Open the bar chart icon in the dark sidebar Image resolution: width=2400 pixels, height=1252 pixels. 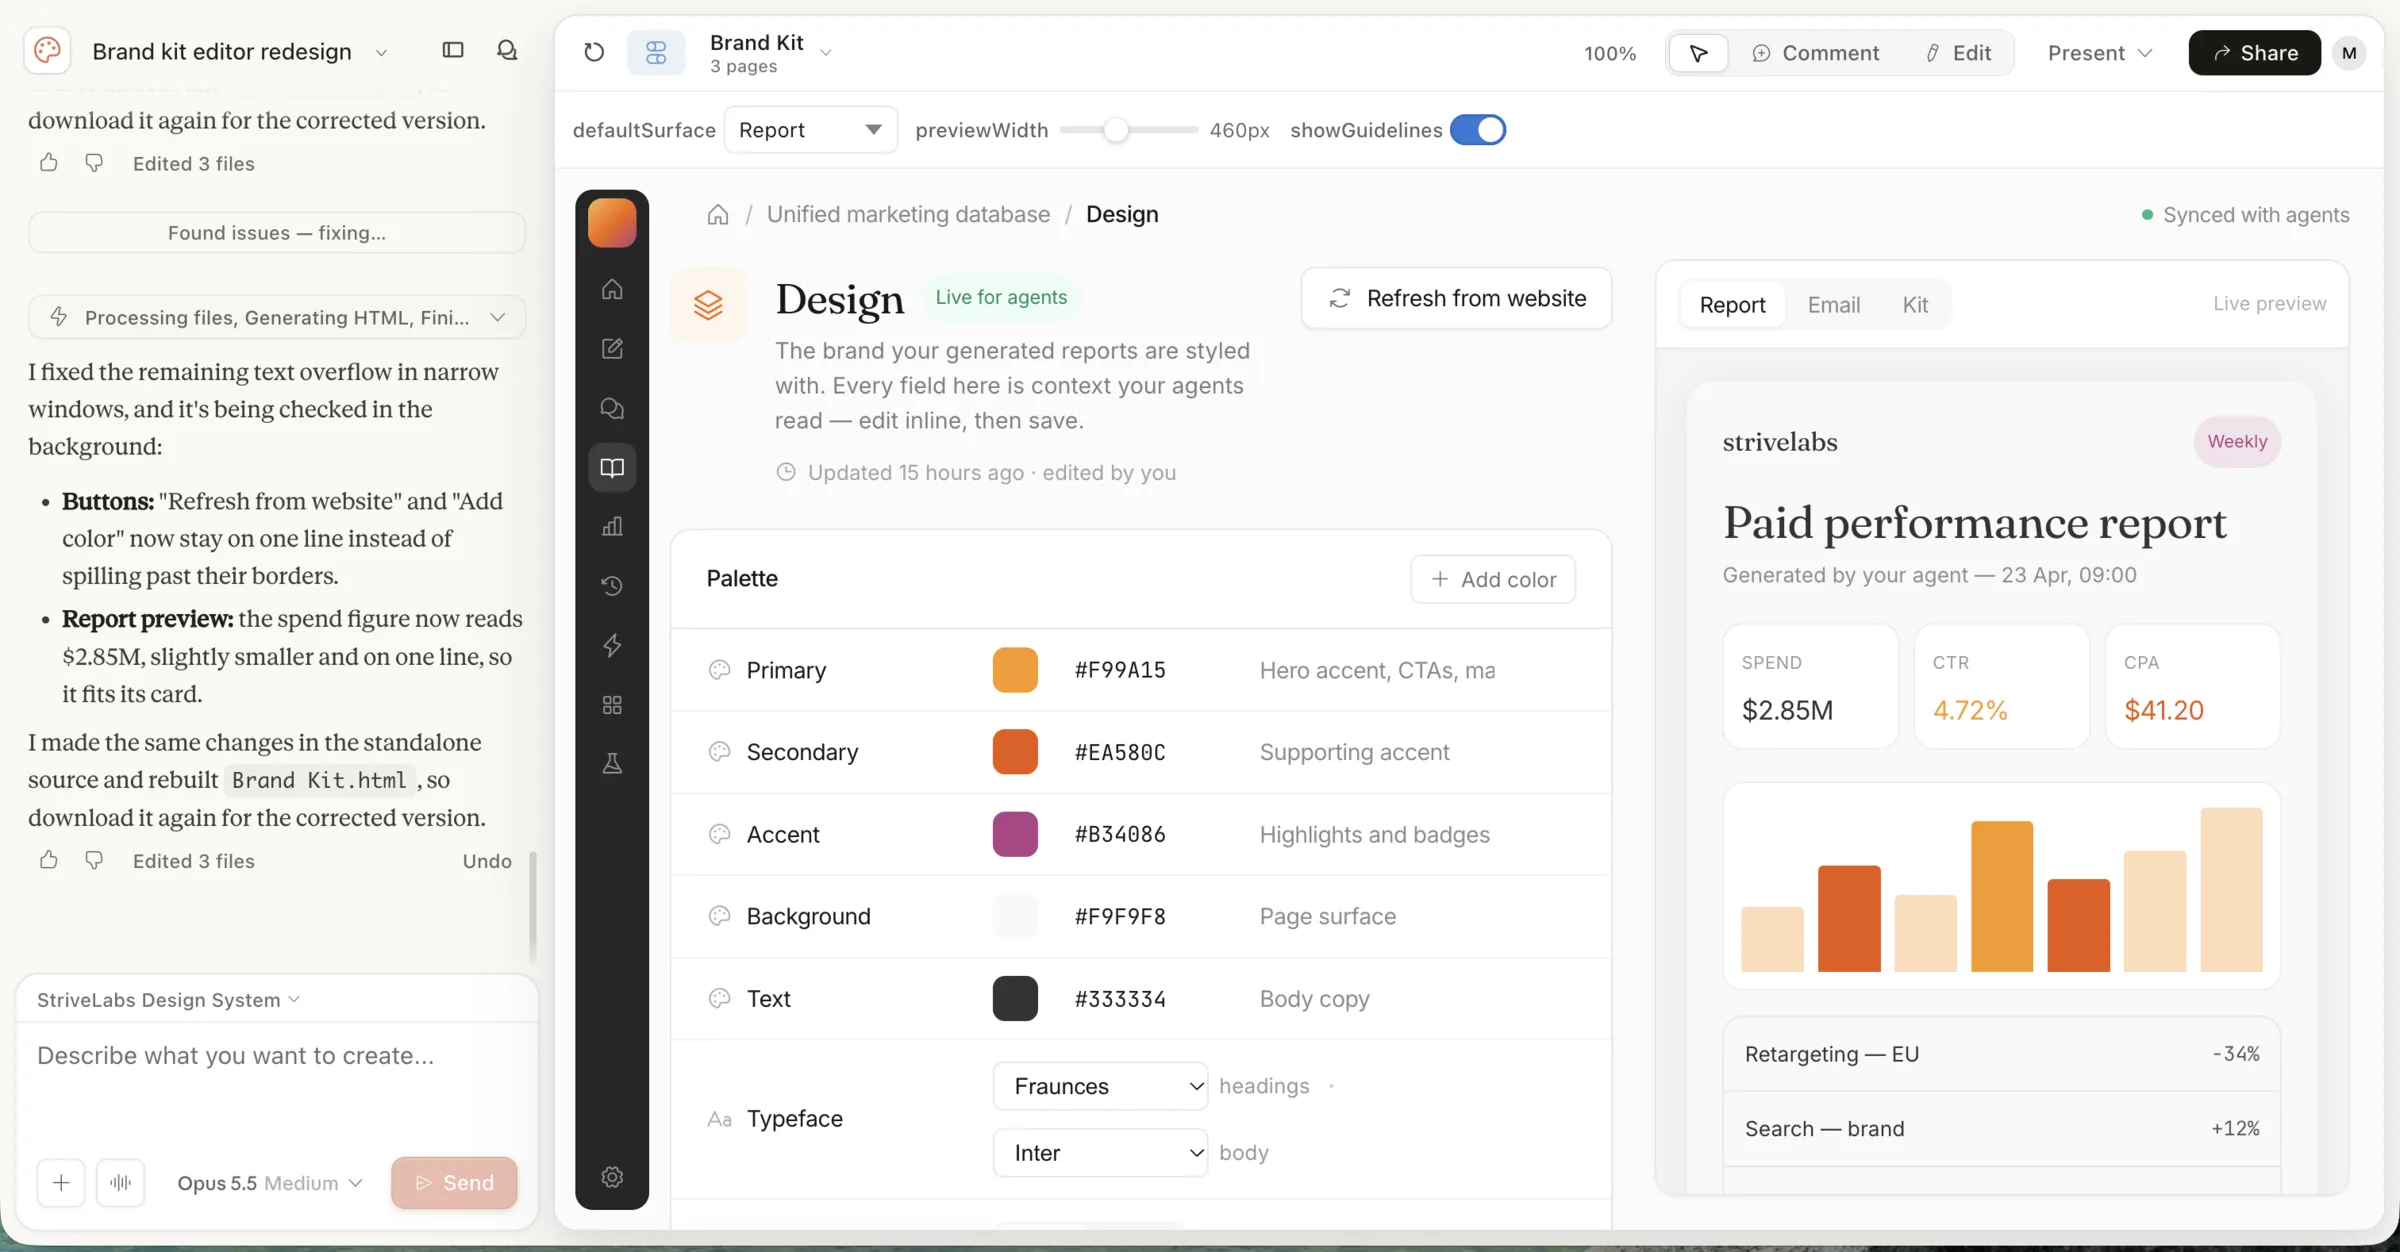pos(612,526)
